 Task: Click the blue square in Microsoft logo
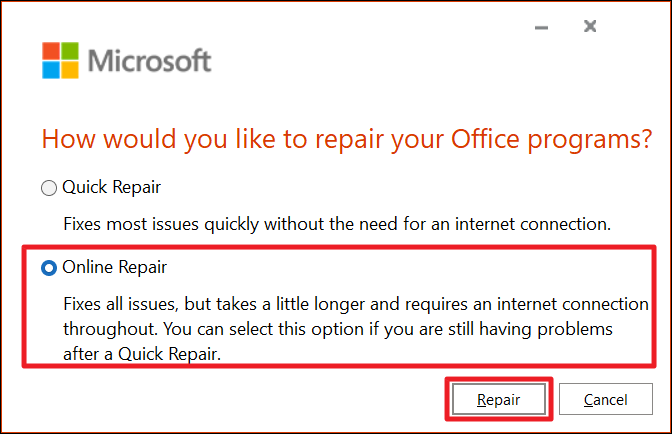tap(50, 70)
